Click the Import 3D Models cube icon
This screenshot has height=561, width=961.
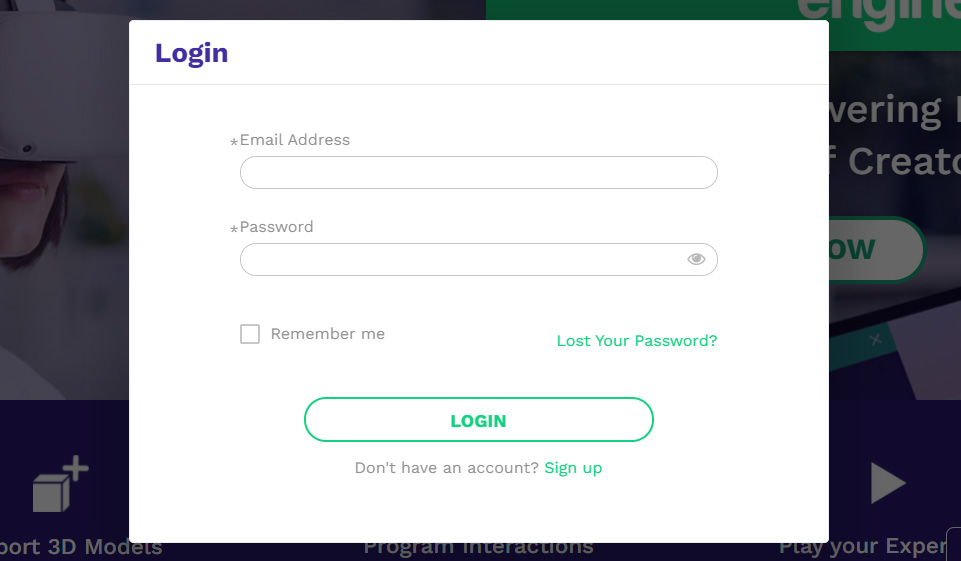60,485
